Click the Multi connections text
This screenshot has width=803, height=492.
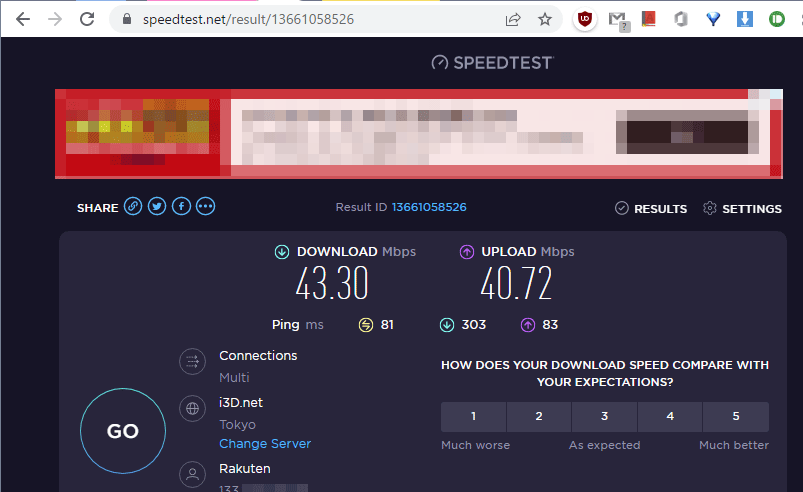coord(234,377)
